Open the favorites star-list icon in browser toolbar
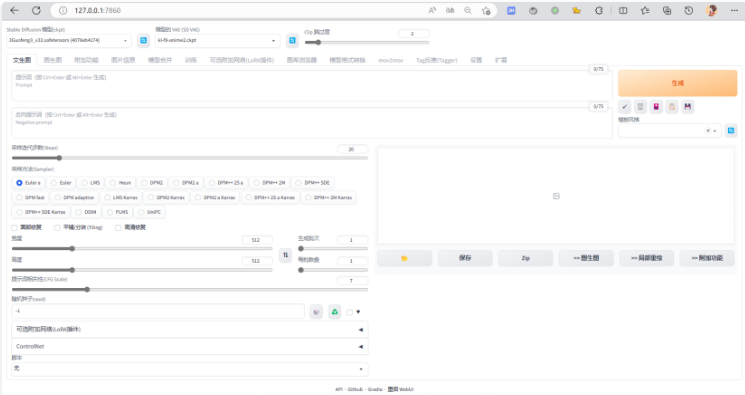The image size is (745, 395). [645, 10]
